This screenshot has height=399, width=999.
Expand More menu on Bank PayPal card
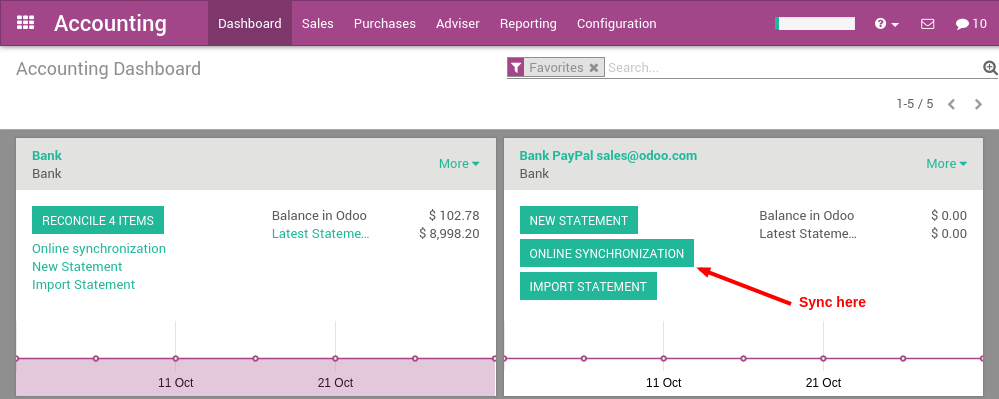tap(946, 164)
